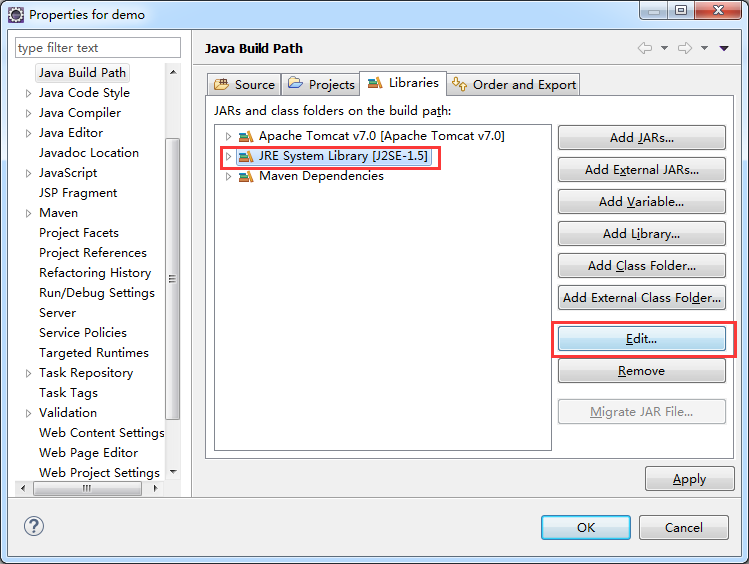This screenshot has width=749, height=564.
Task: Open the view menu triangle dropdown
Action: click(724, 48)
